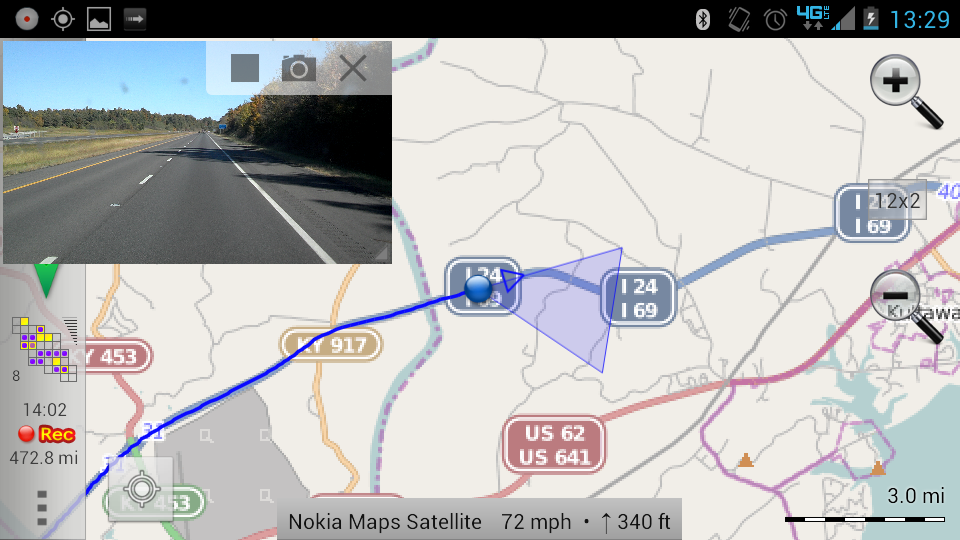The height and width of the screenshot is (540, 960).
Task: Open the picture notification icon
Action: [99, 19]
